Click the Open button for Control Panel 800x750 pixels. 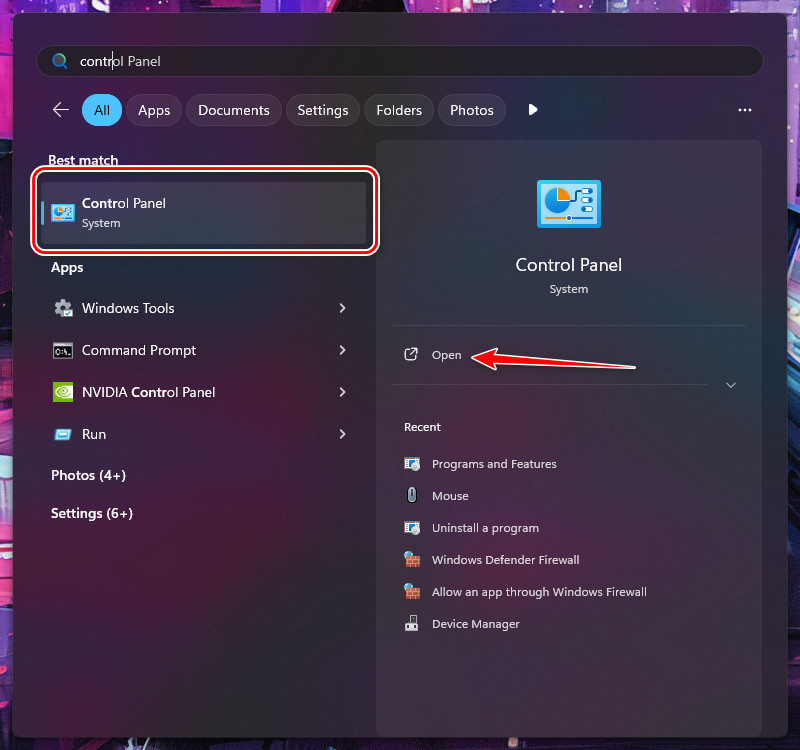446,355
